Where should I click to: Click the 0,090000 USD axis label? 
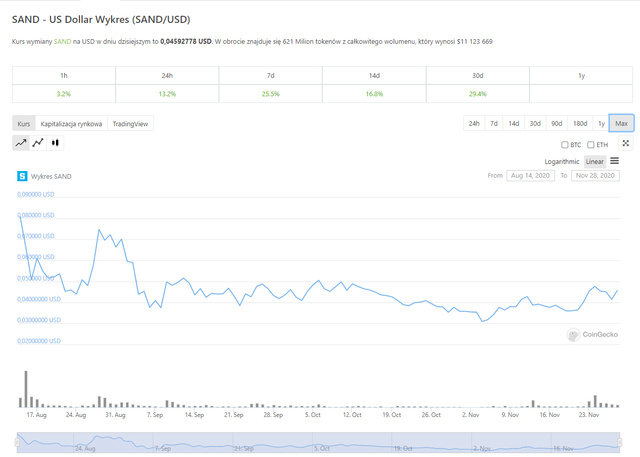point(36,194)
